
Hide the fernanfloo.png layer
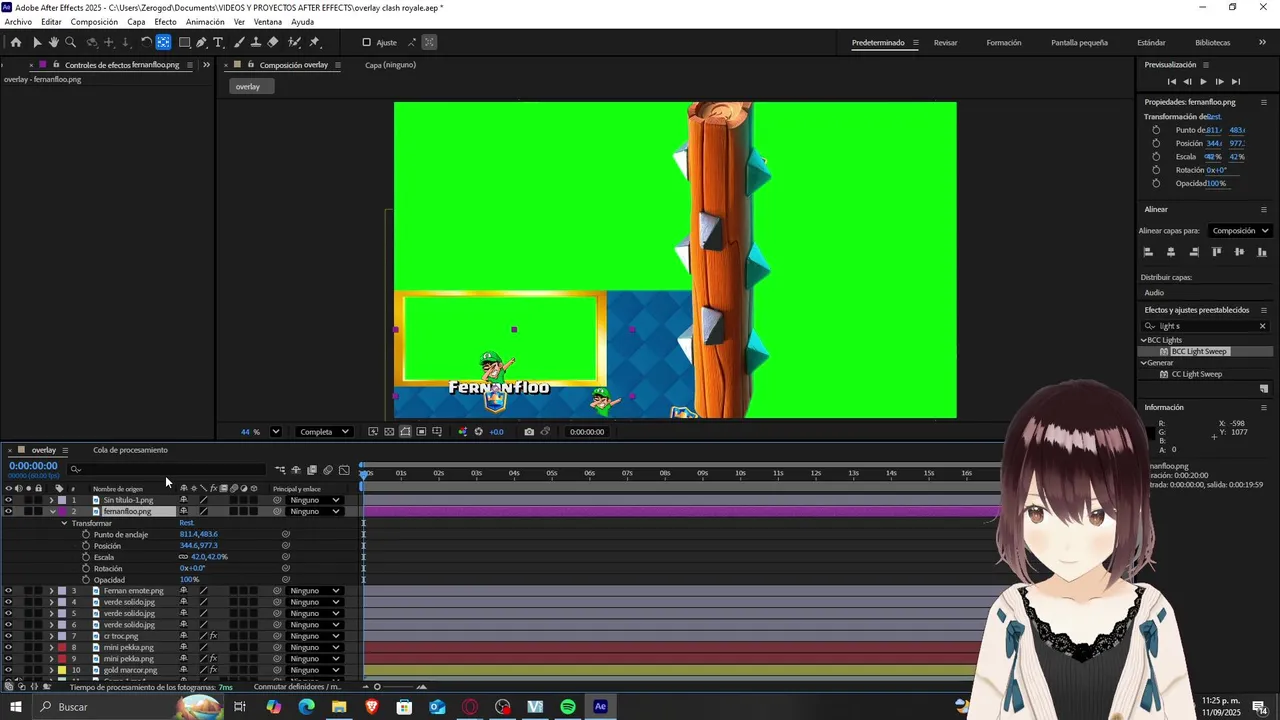coord(8,511)
